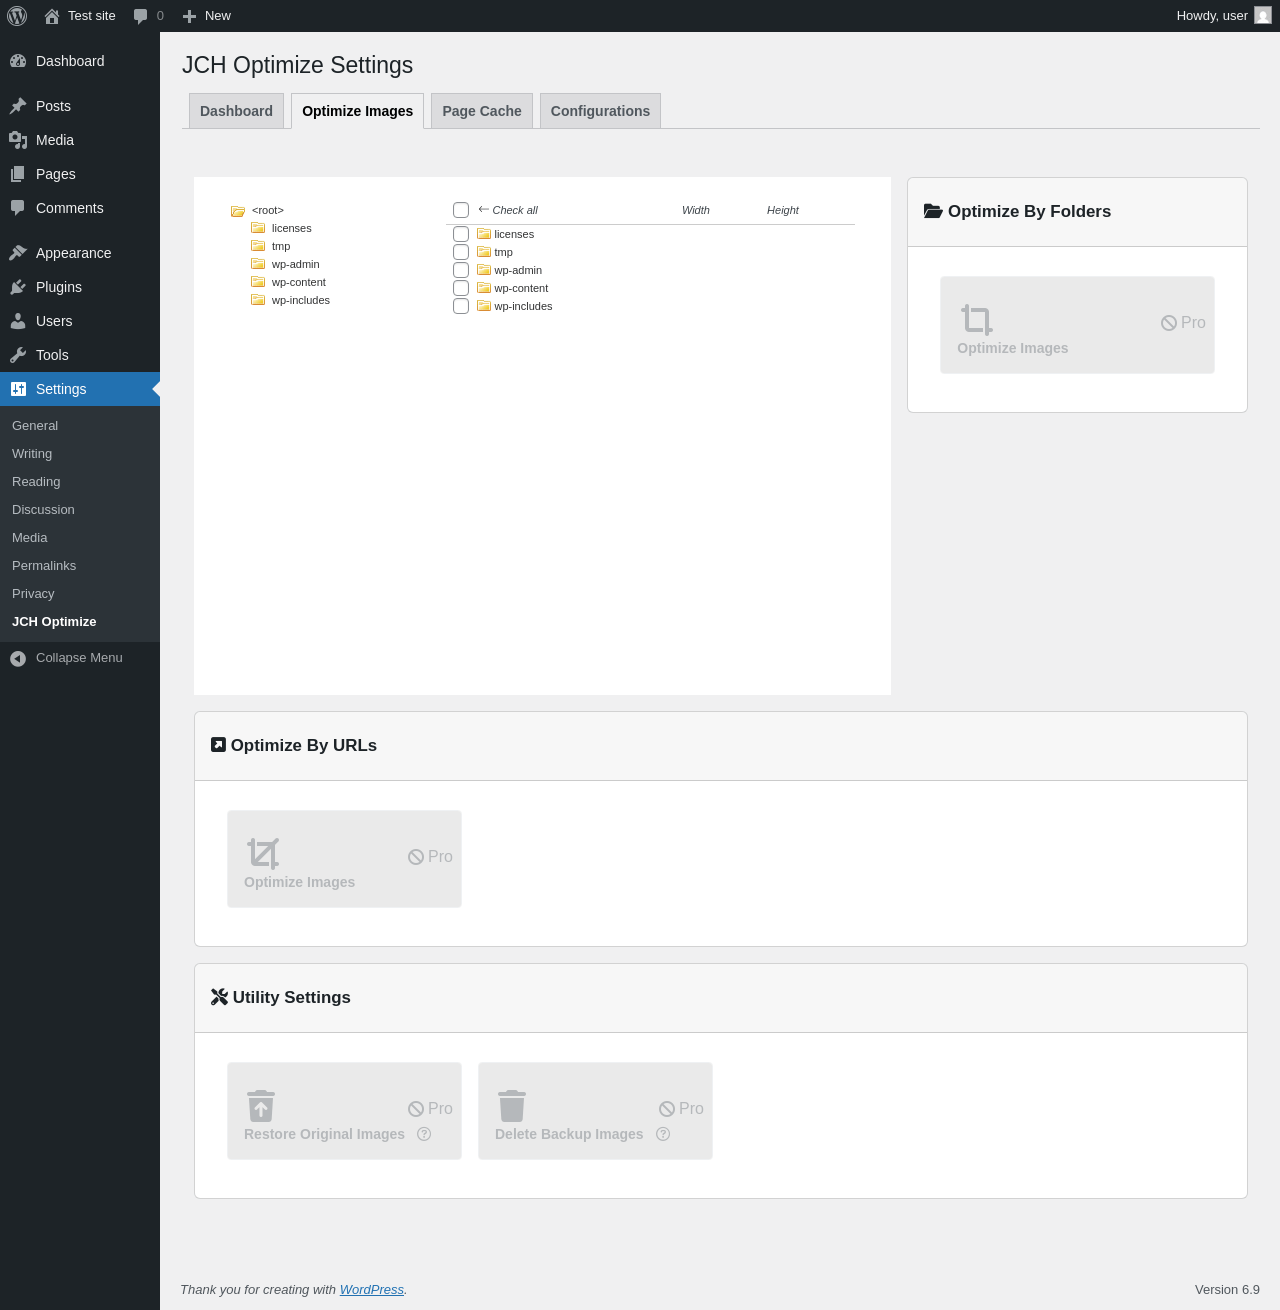
Task: Select the Optimize Images tab
Action: point(357,111)
